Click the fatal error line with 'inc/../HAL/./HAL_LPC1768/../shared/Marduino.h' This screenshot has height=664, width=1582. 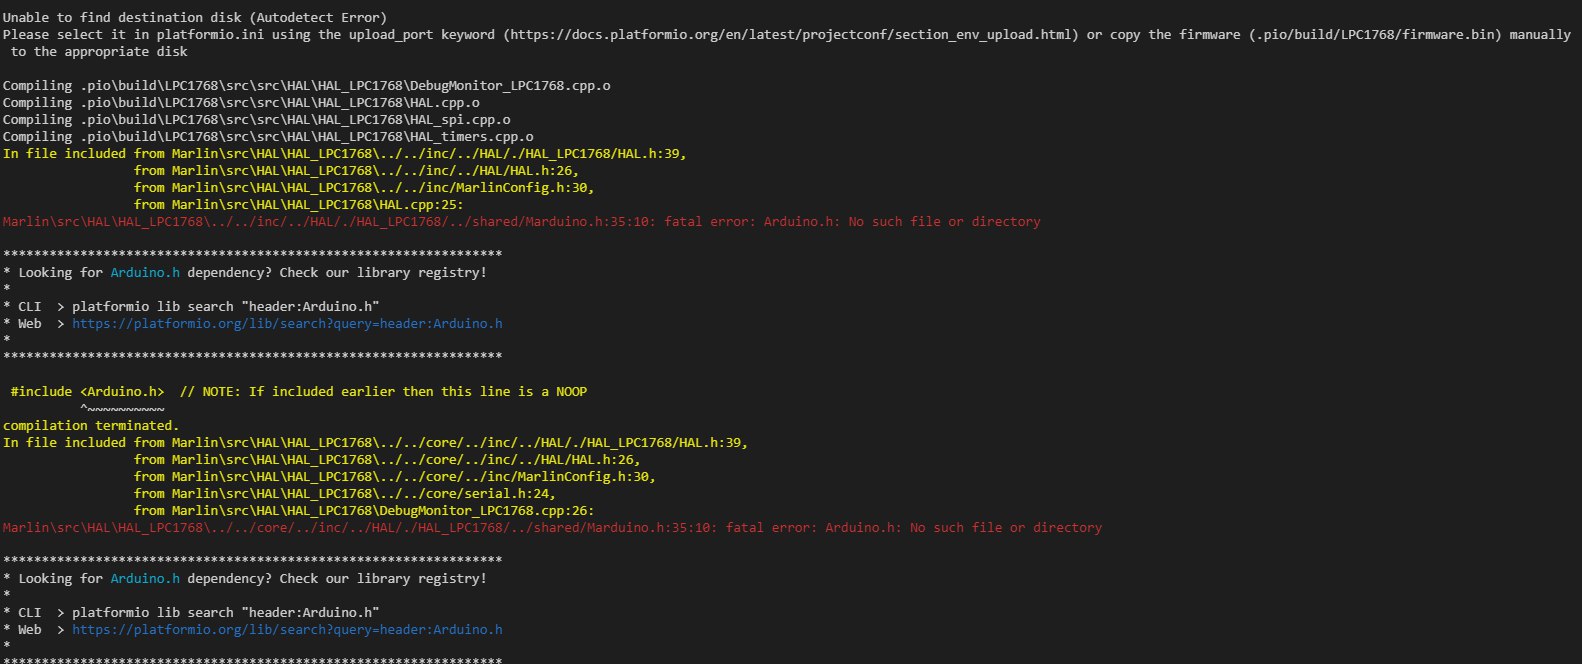(522, 221)
